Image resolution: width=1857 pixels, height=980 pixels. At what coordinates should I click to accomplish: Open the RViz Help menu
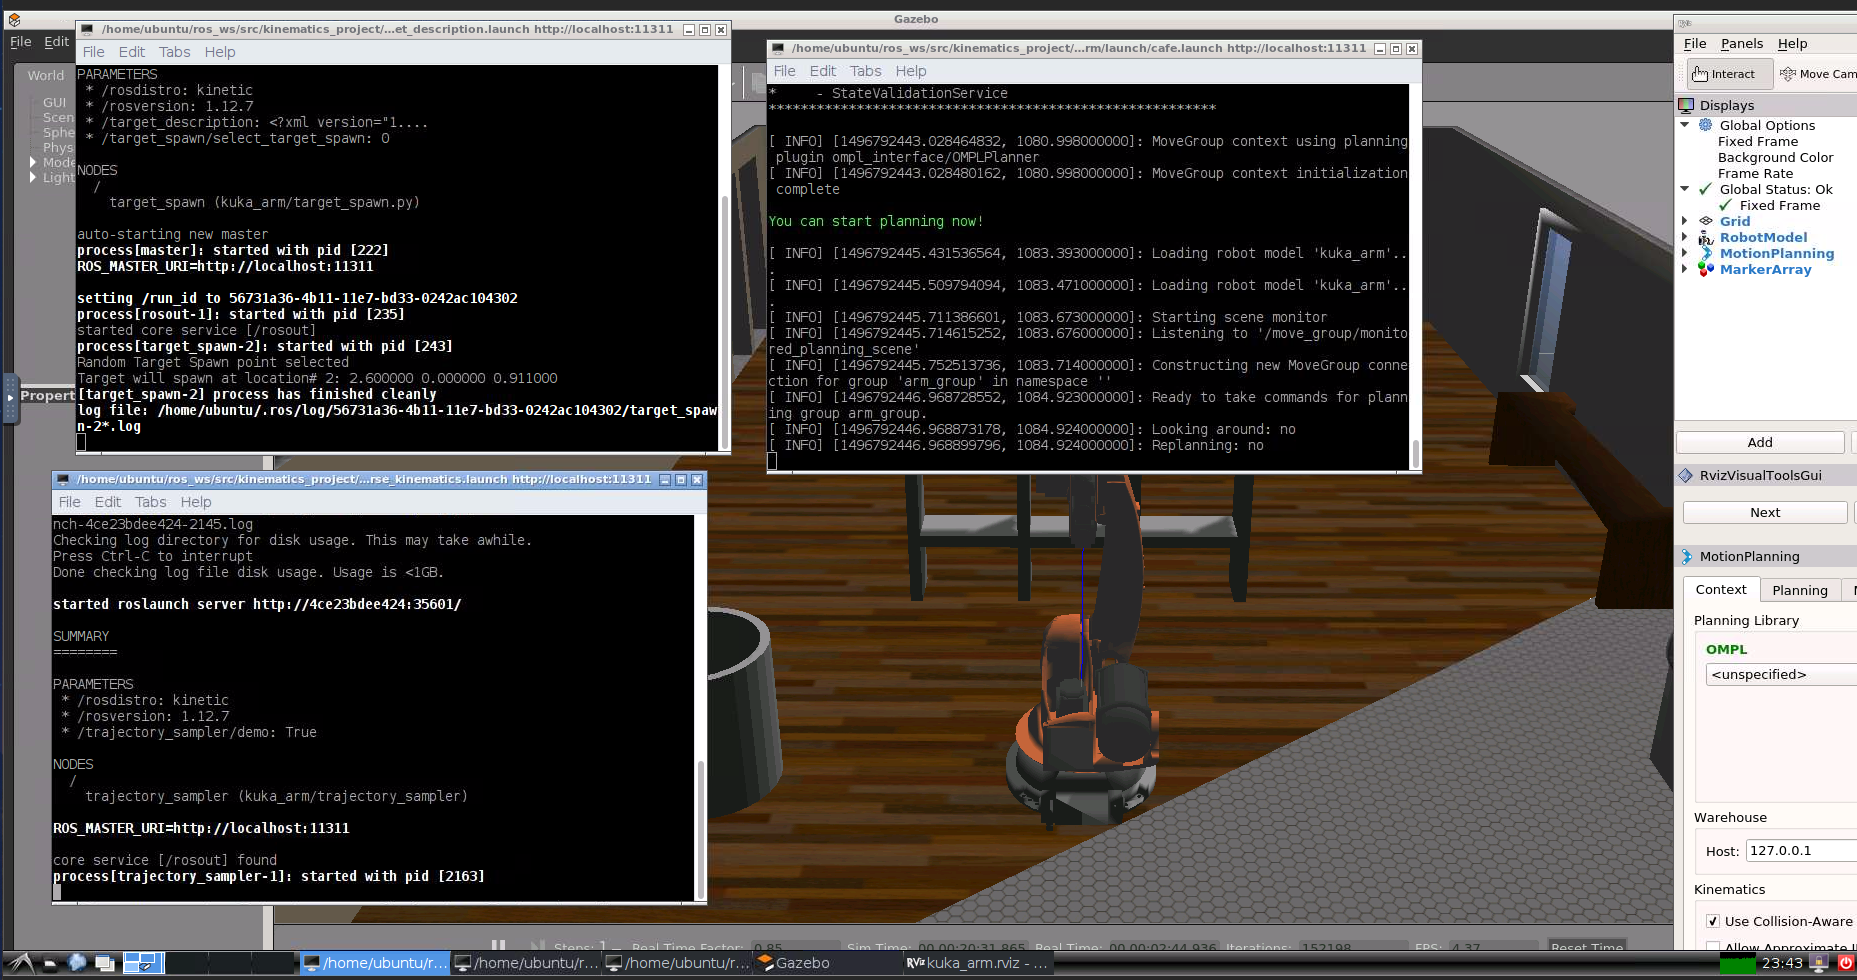[1792, 43]
